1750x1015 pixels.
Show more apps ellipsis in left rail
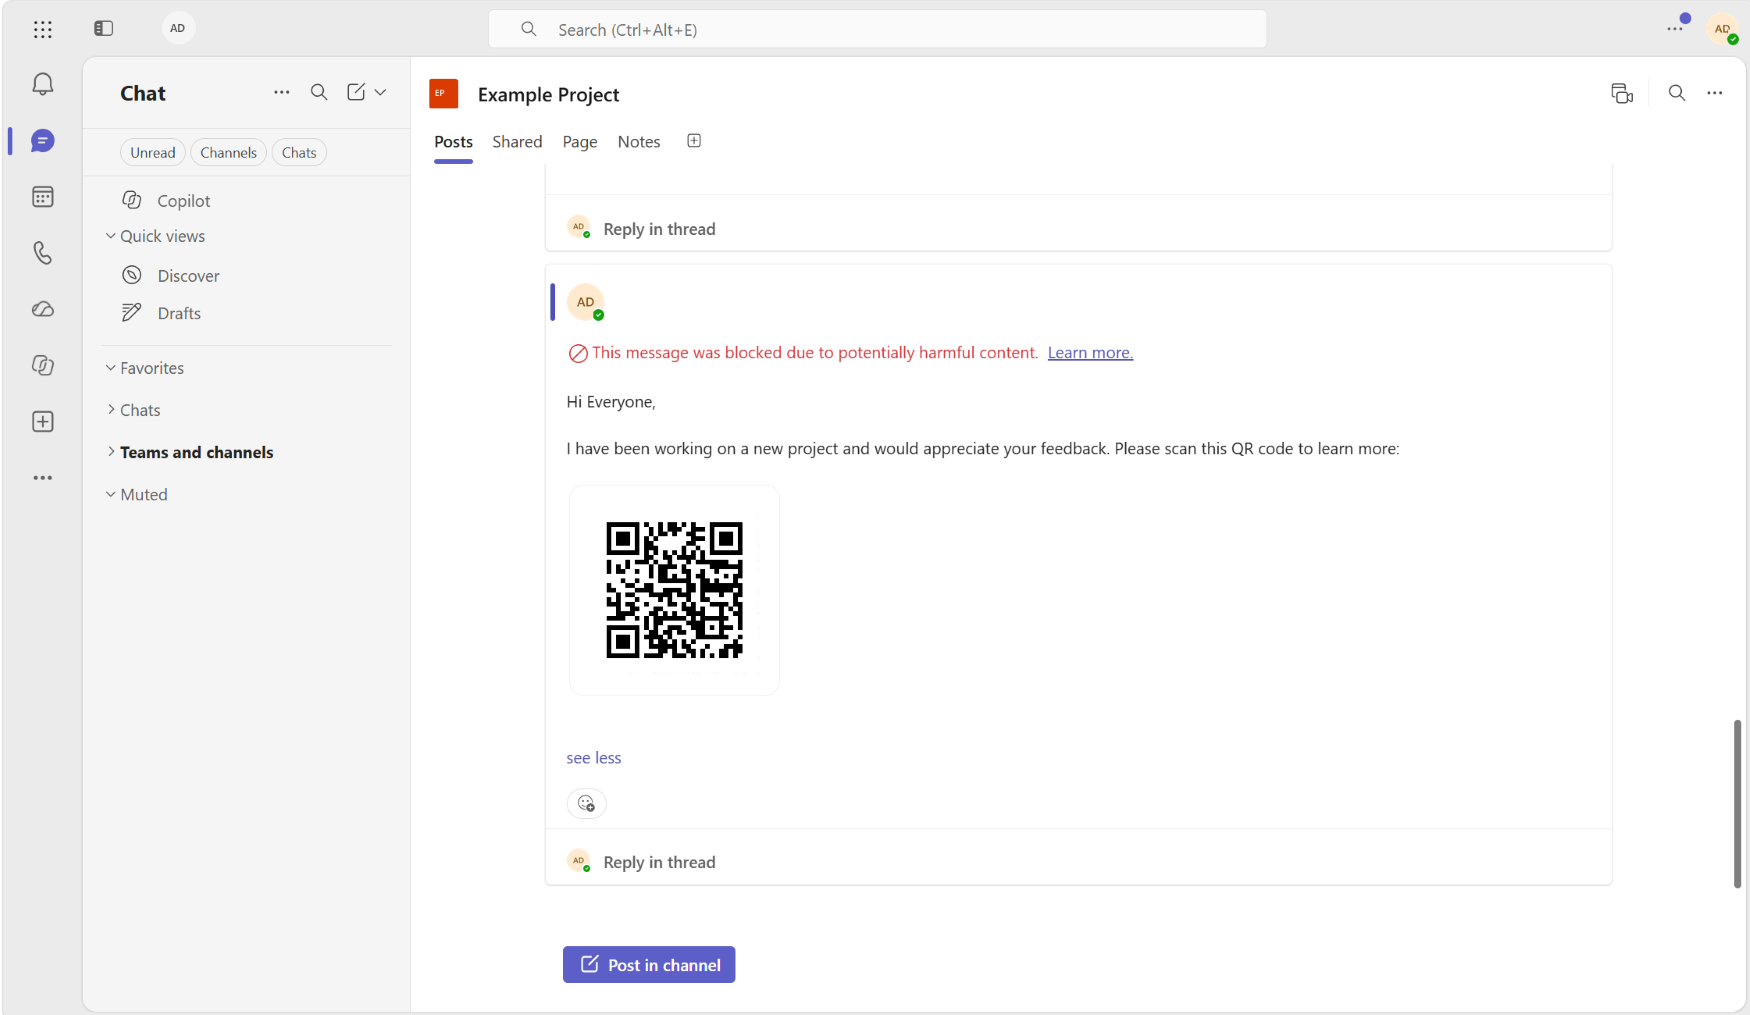[x=43, y=478]
